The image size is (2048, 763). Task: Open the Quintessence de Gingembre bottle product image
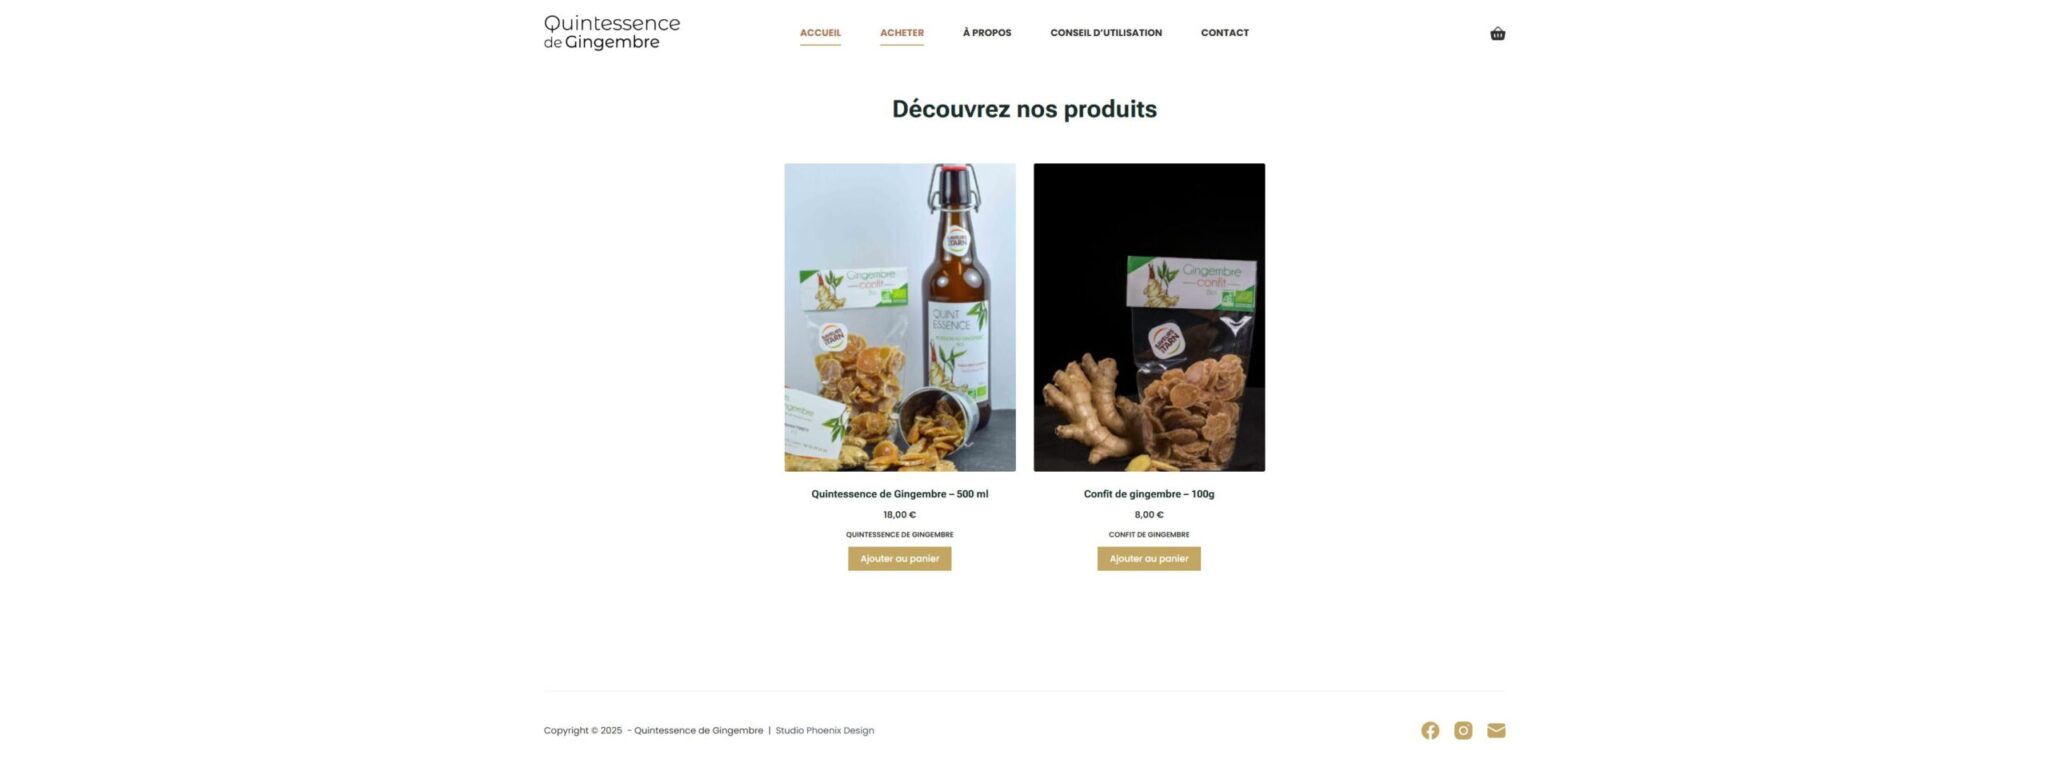pyautogui.click(x=900, y=317)
